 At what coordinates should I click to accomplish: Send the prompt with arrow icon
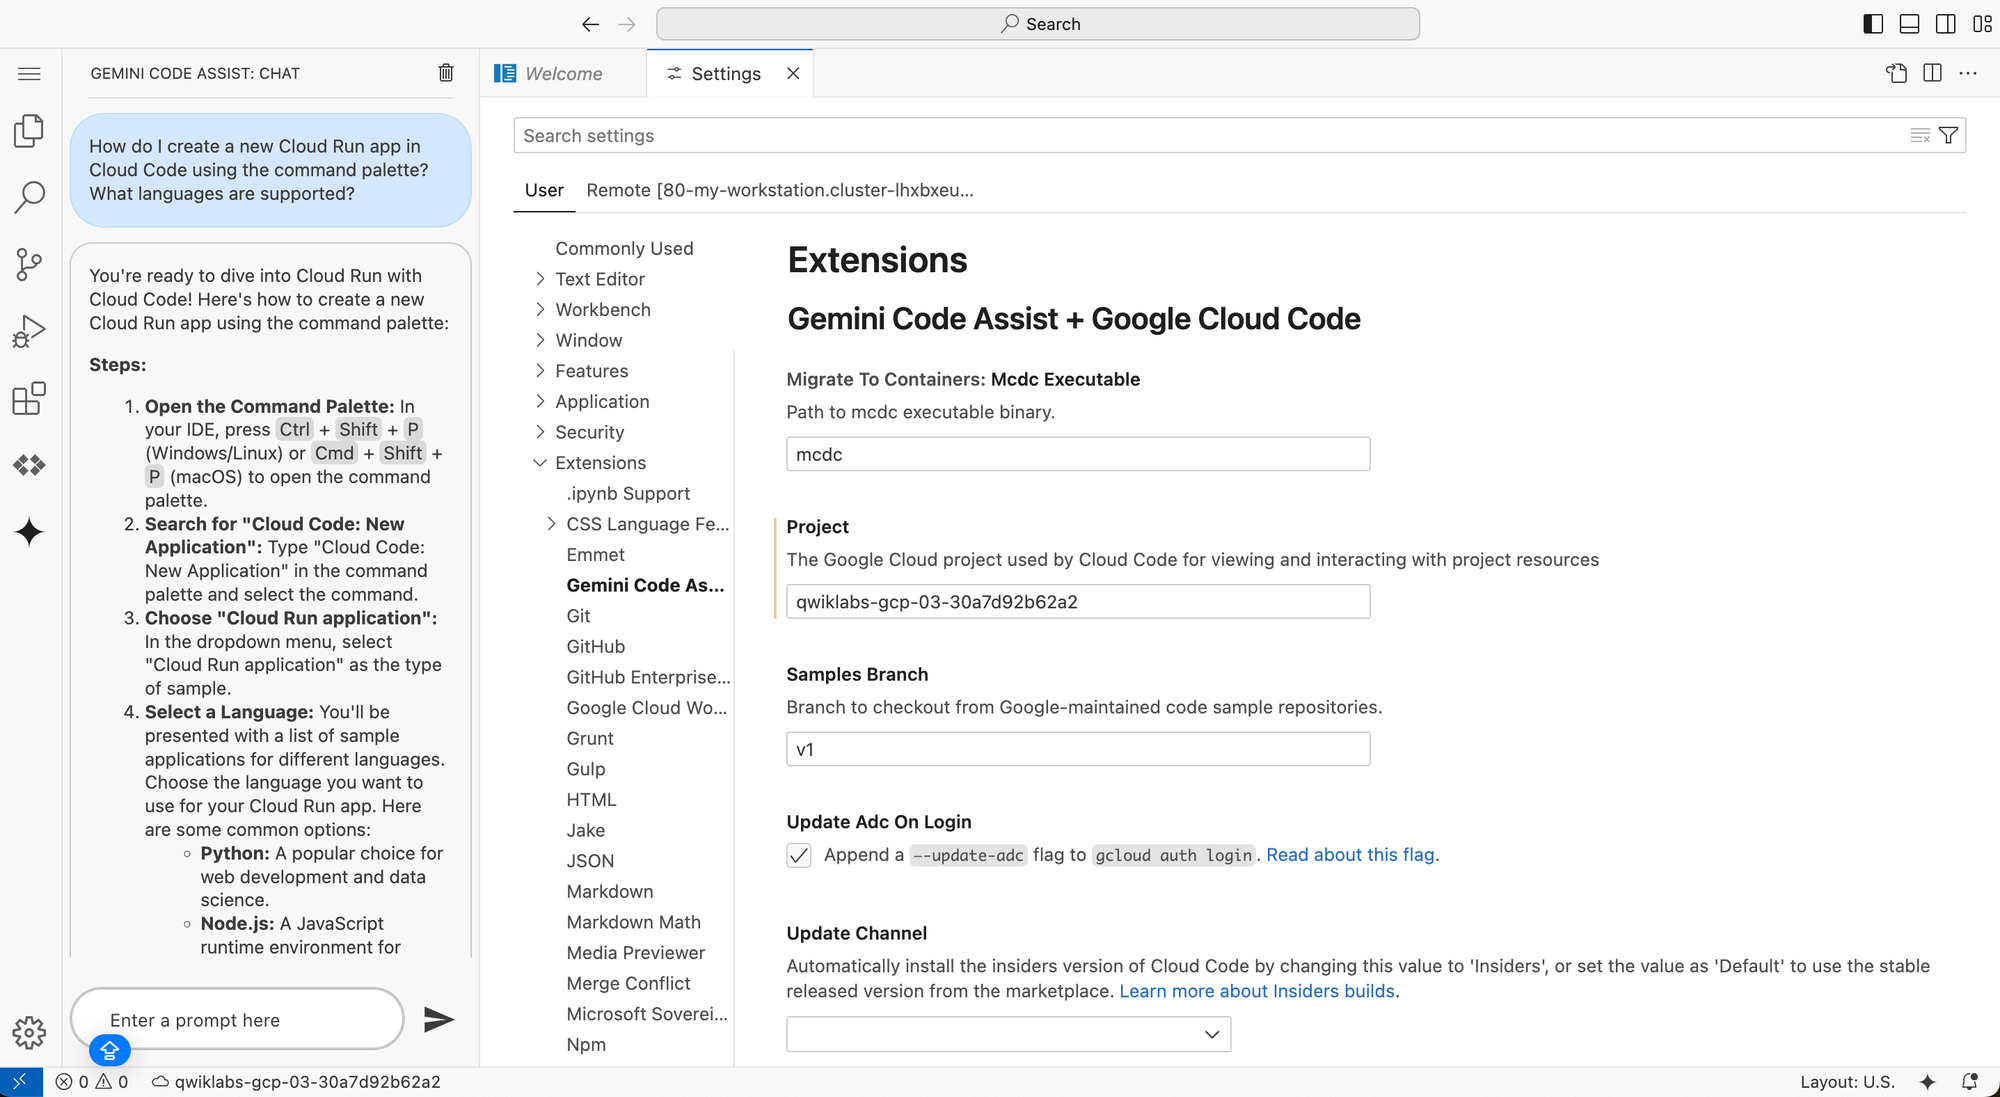pos(438,1019)
